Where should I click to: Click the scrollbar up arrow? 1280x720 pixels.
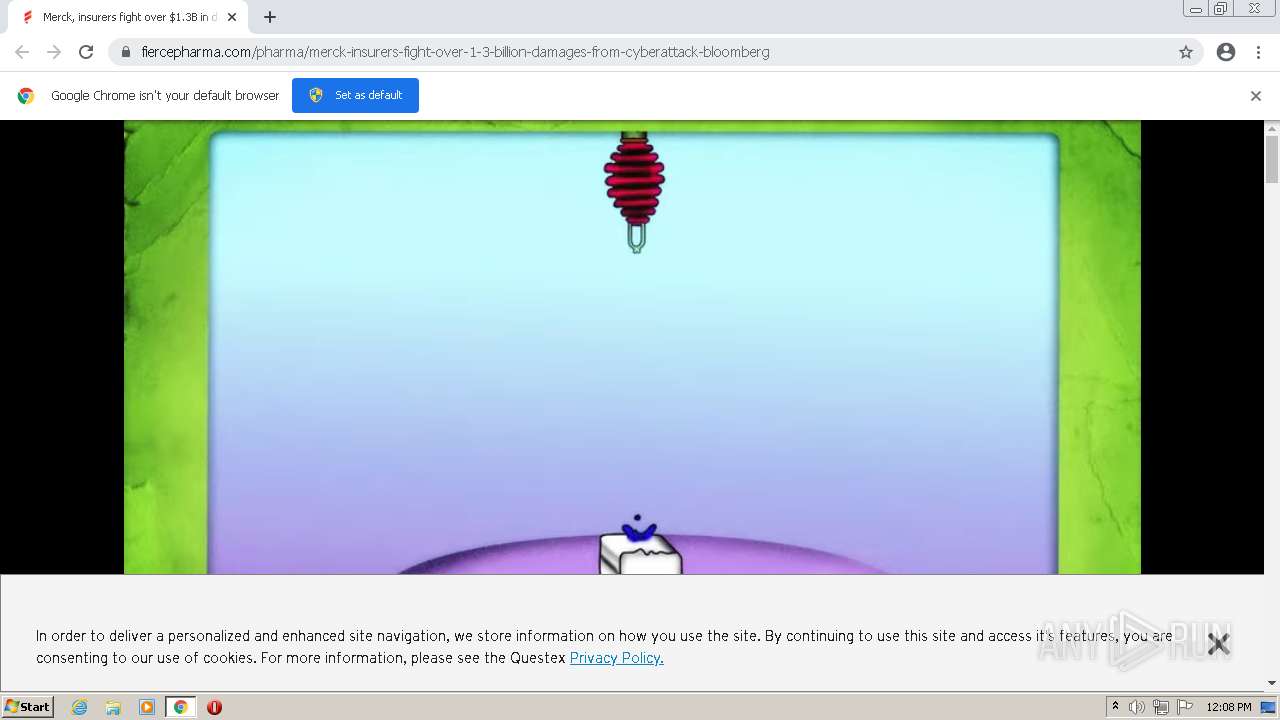point(1272,128)
